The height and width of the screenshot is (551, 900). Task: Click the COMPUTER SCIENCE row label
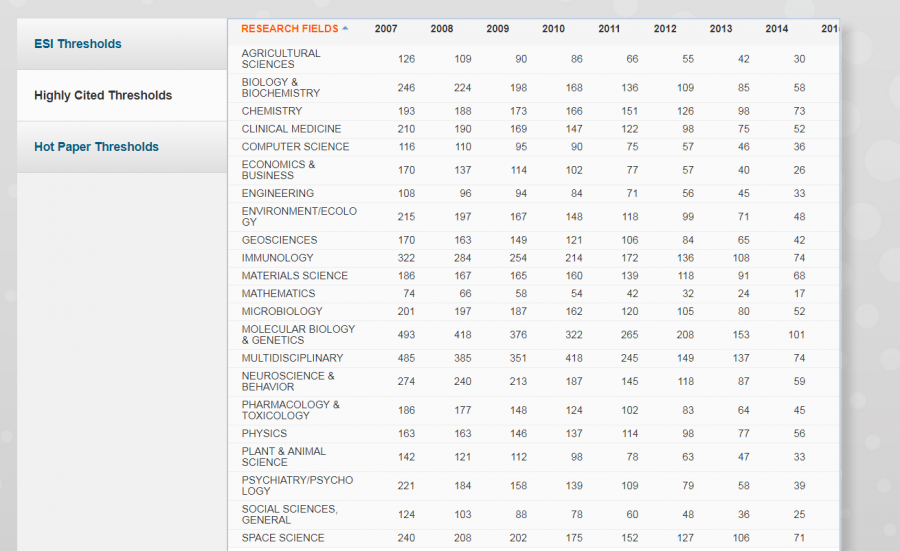(x=295, y=147)
